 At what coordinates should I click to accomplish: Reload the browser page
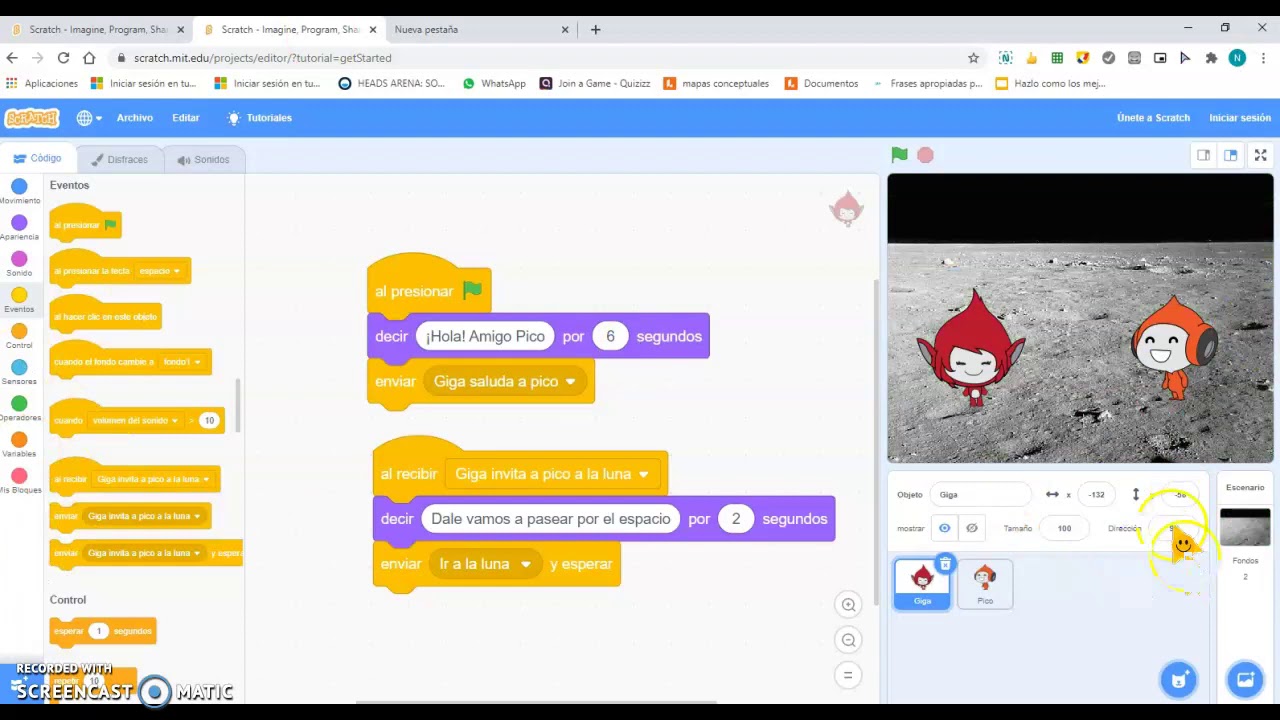(x=63, y=58)
